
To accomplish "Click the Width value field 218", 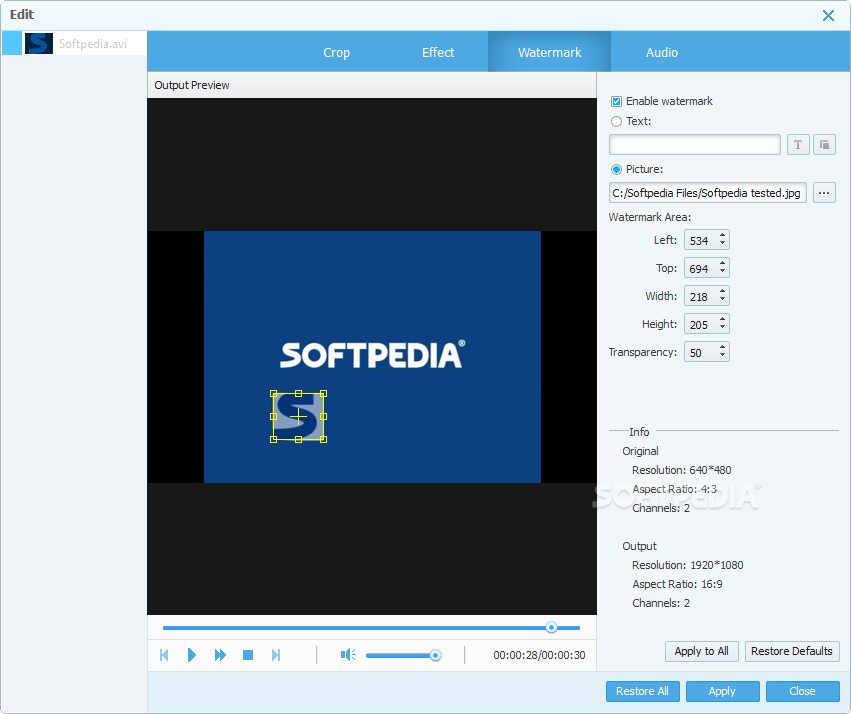I will pos(701,296).
